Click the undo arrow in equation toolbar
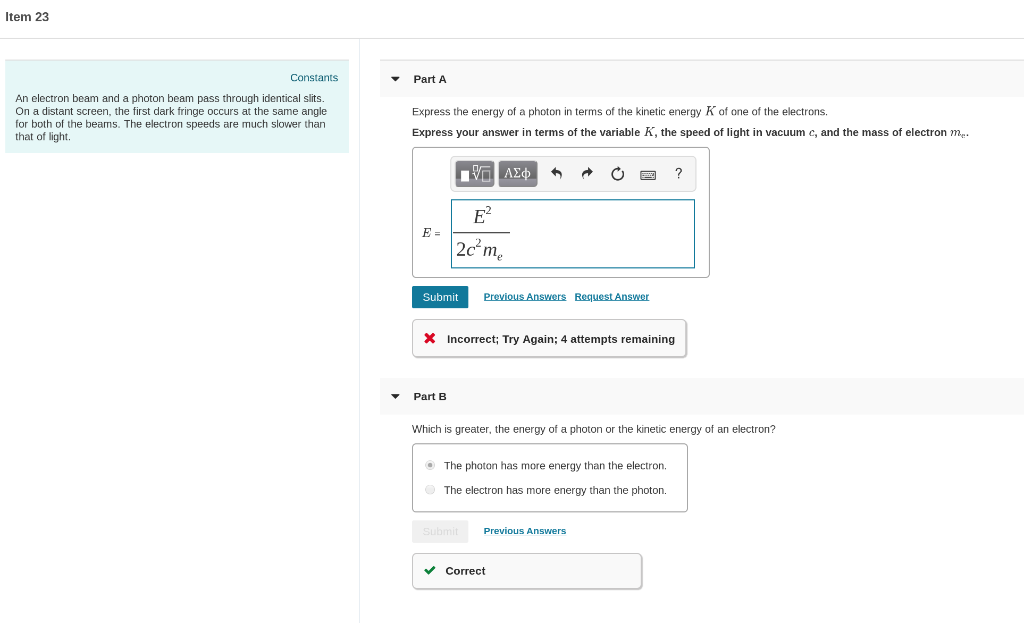This screenshot has height=623, width=1024. (x=556, y=174)
